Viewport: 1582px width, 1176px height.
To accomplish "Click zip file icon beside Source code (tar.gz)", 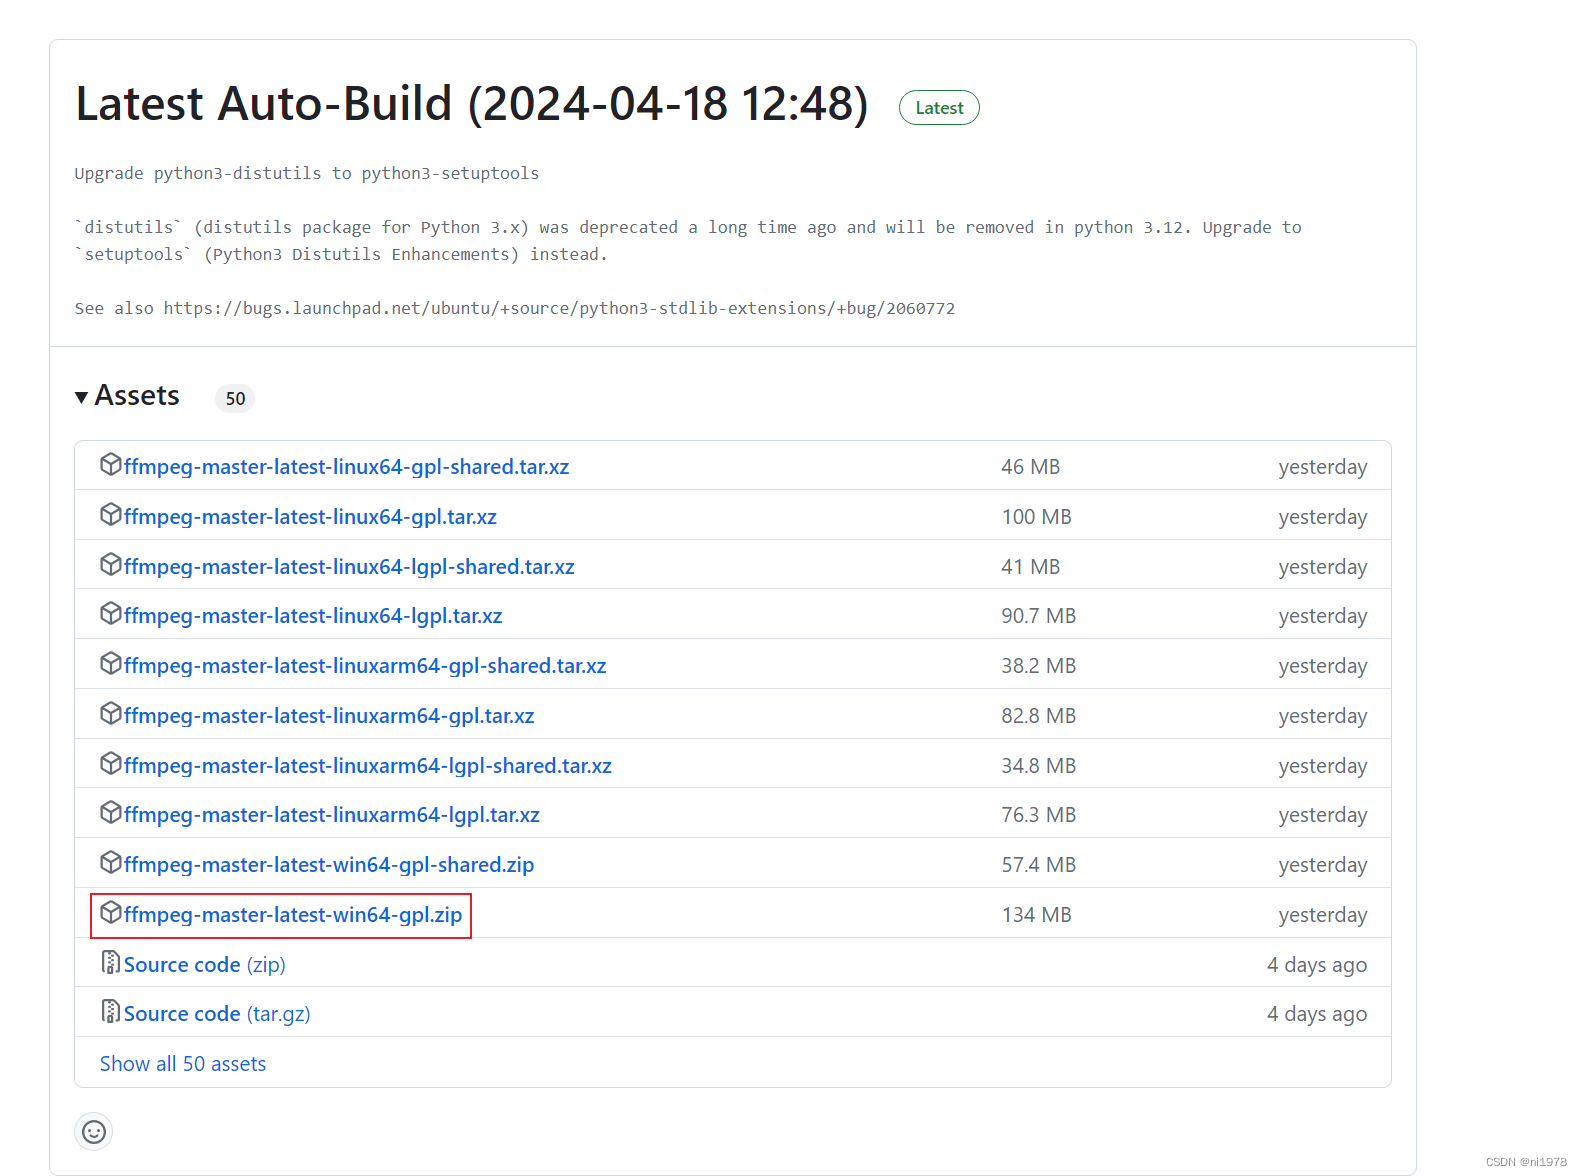I will [x=111, y=1012].
